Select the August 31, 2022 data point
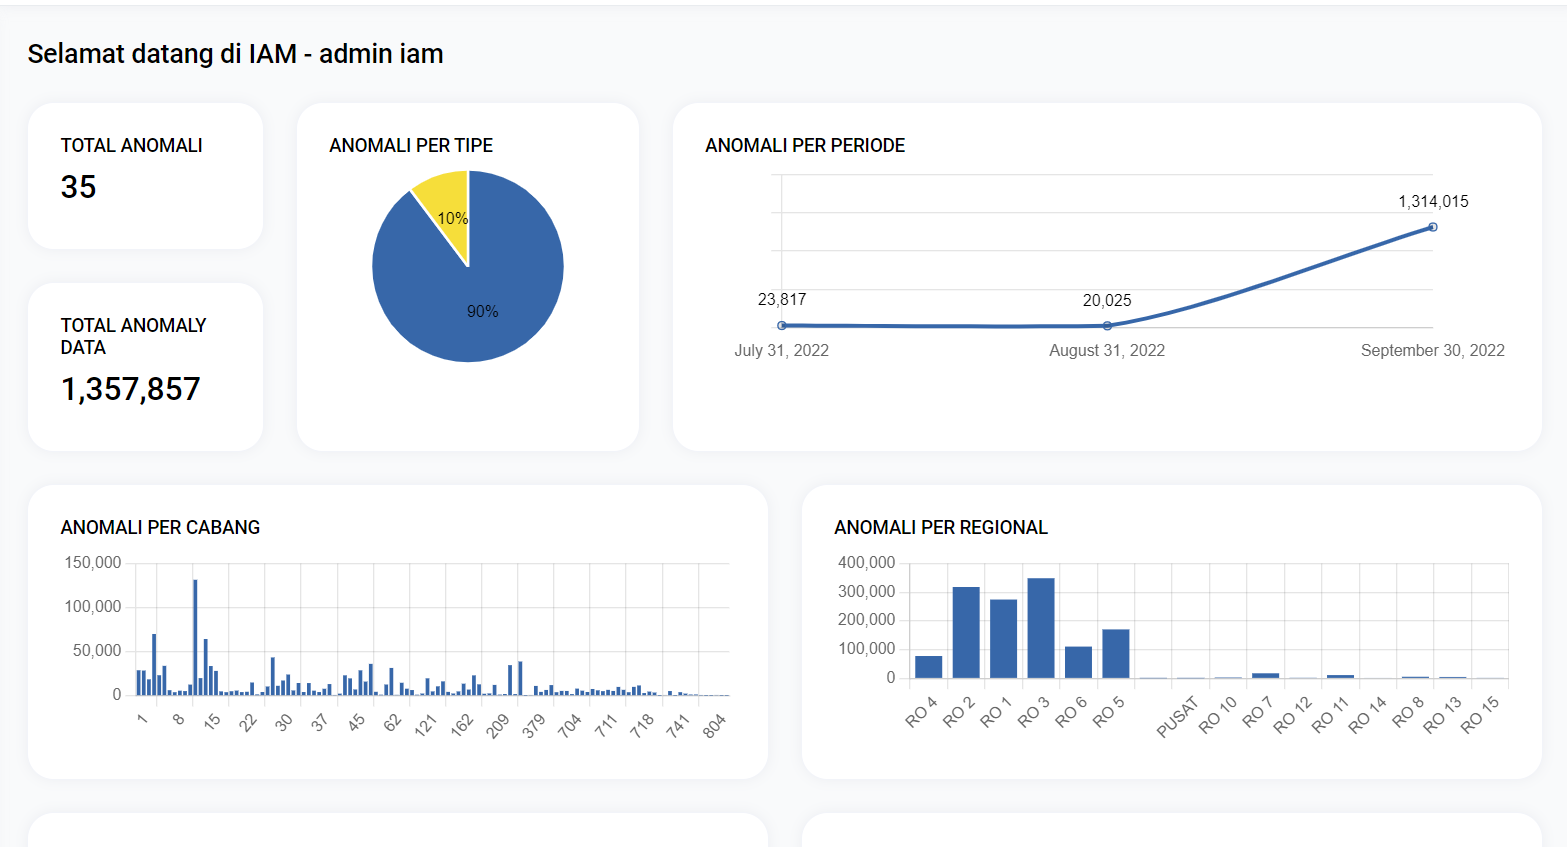The height and width of the screenshot is (847, 1567). click(1107, 326)
